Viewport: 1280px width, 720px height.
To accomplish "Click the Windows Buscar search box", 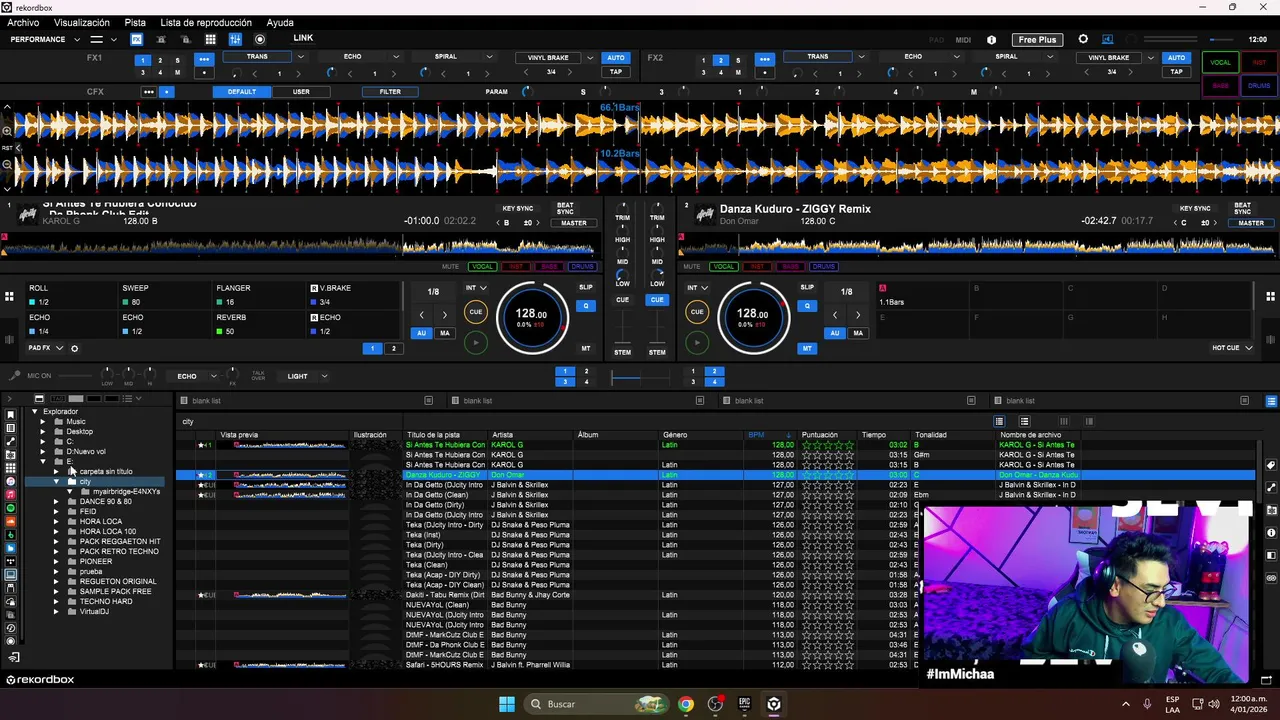I will (594, 704).
